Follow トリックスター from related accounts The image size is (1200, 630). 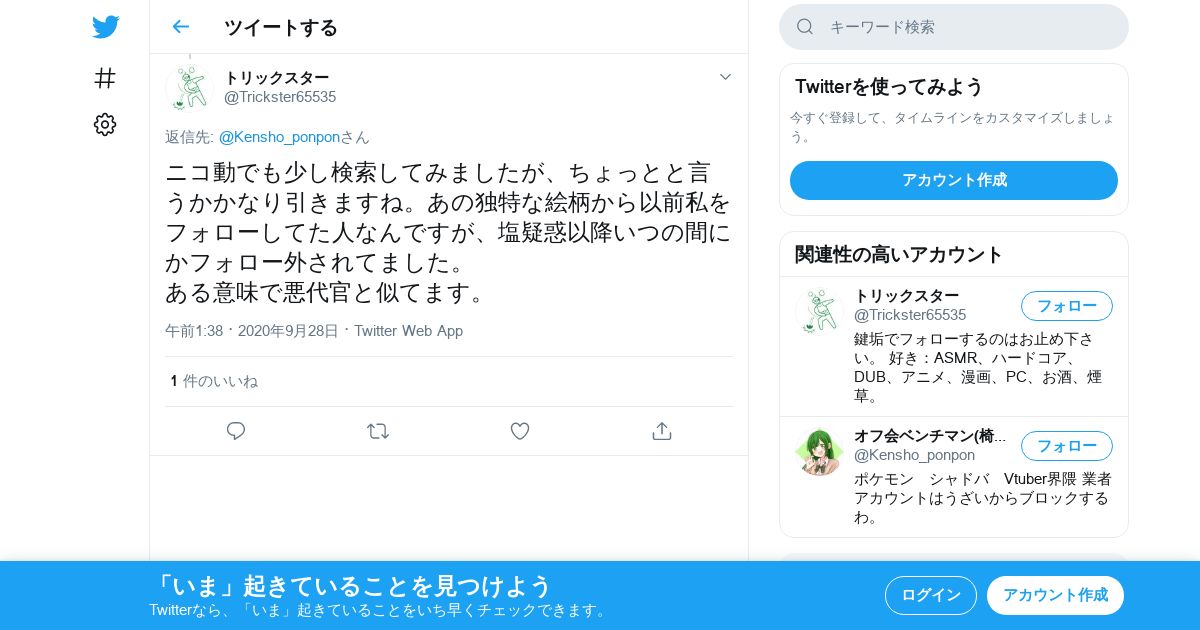(1067, 306)
